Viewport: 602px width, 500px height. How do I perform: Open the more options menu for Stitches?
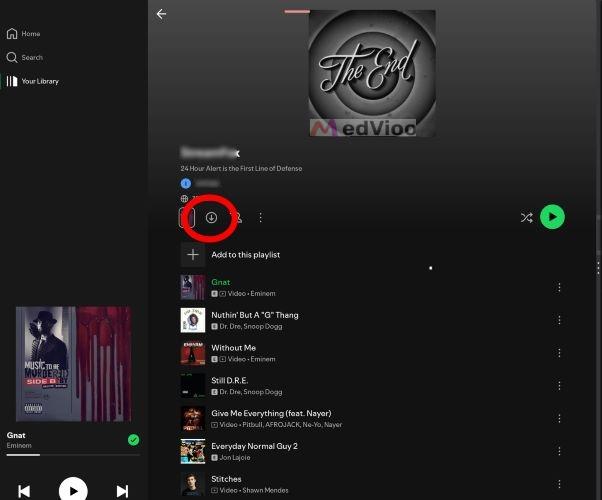[x=559, y=484]
